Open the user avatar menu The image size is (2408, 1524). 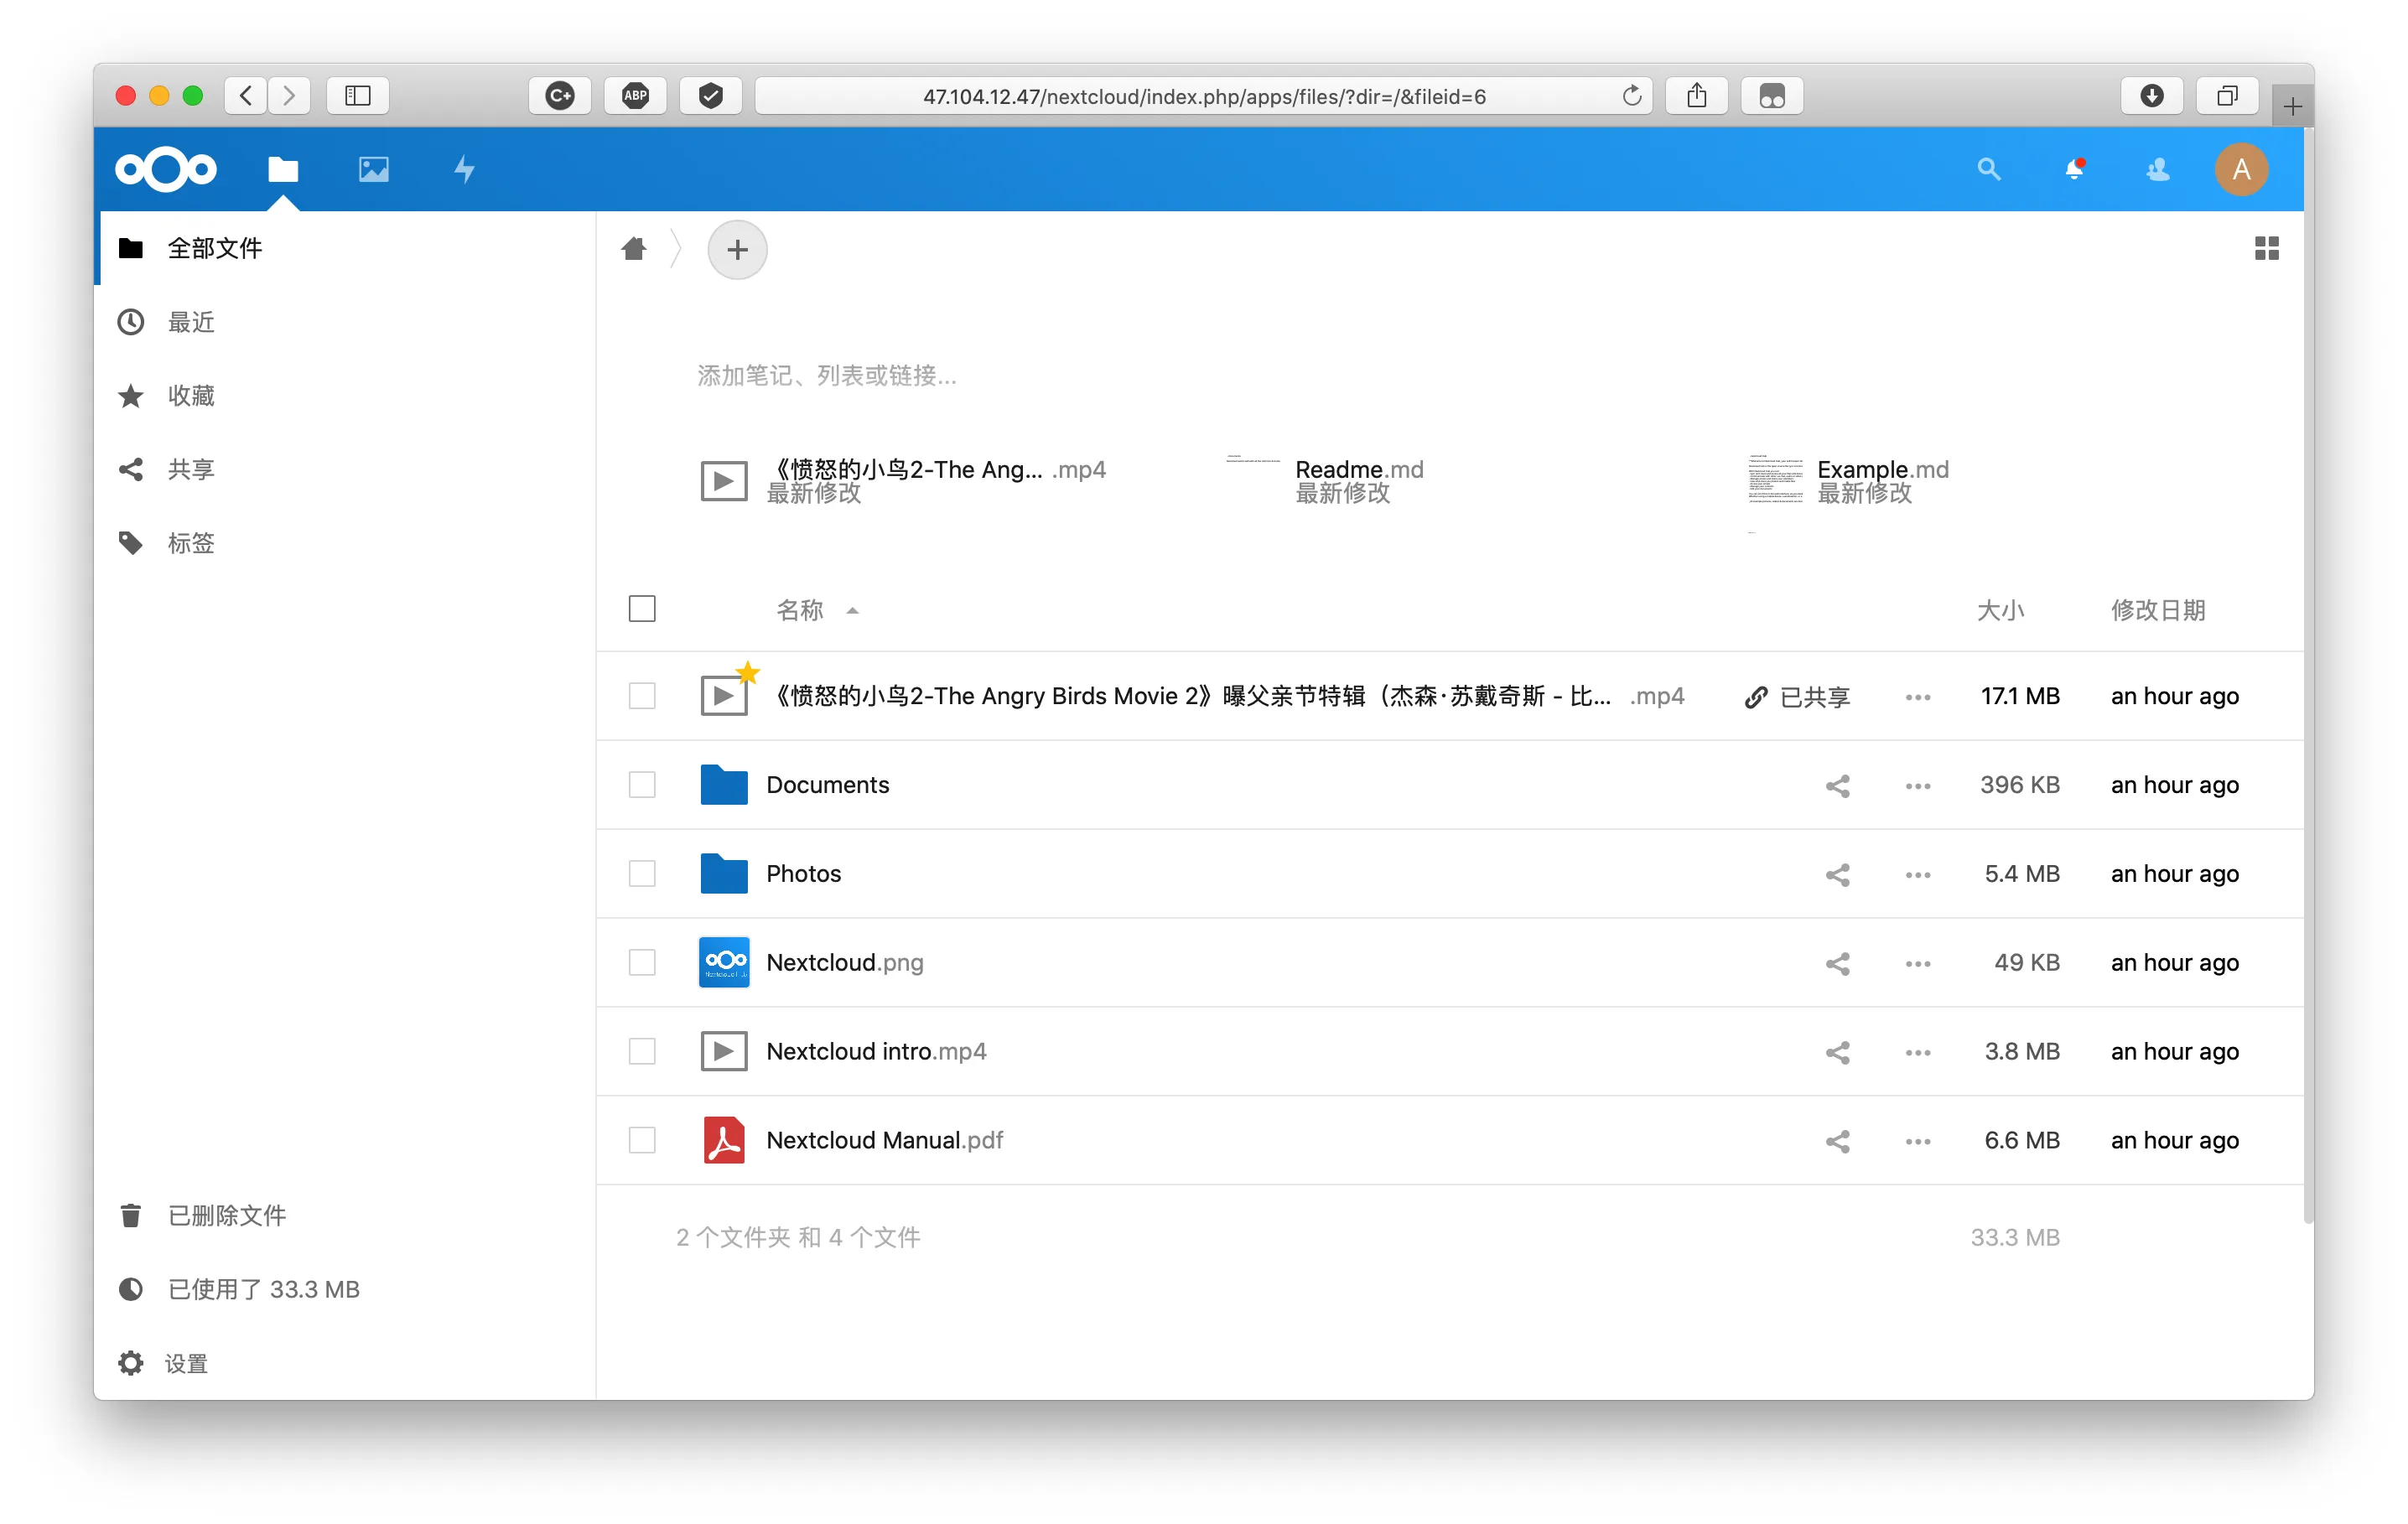coord(2242,169)
